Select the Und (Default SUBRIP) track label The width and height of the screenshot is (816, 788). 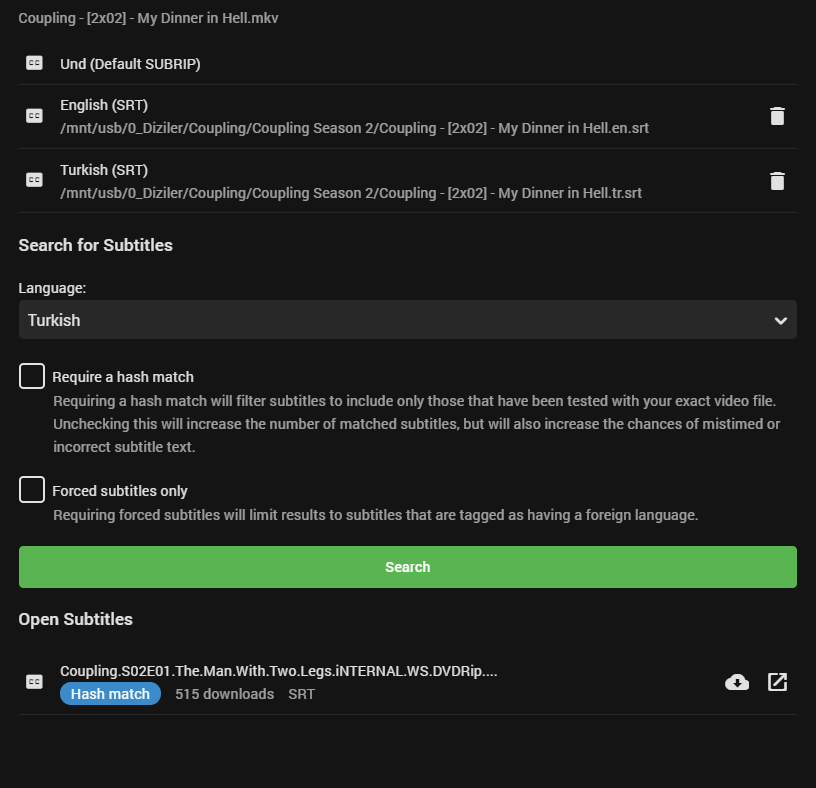point(130,64)
